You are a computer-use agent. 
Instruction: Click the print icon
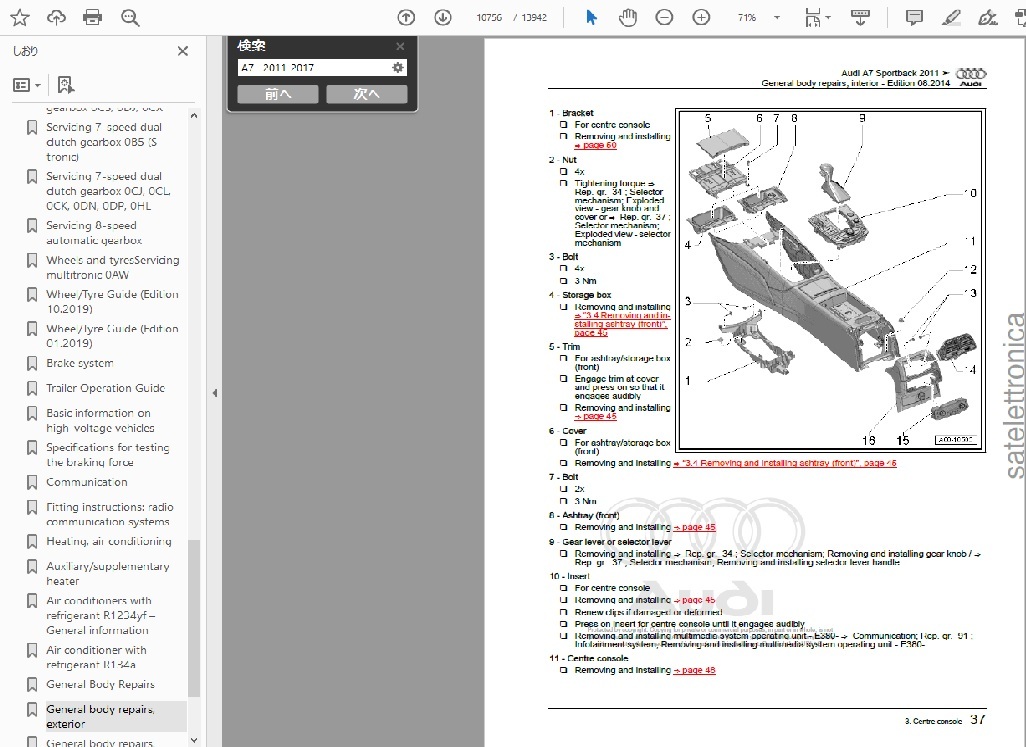point(92,18)
